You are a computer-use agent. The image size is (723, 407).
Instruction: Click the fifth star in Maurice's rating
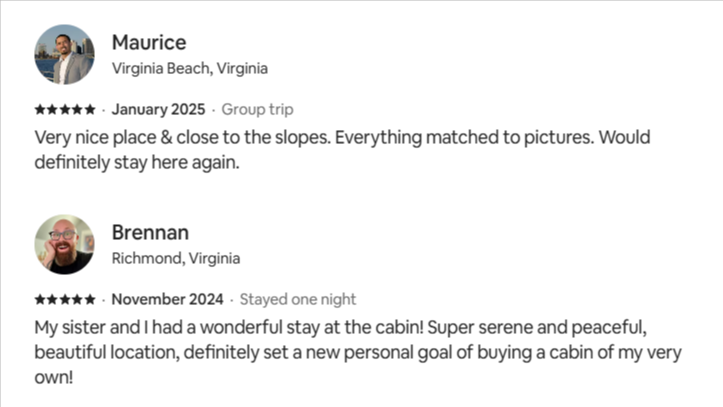click(91, 109)
